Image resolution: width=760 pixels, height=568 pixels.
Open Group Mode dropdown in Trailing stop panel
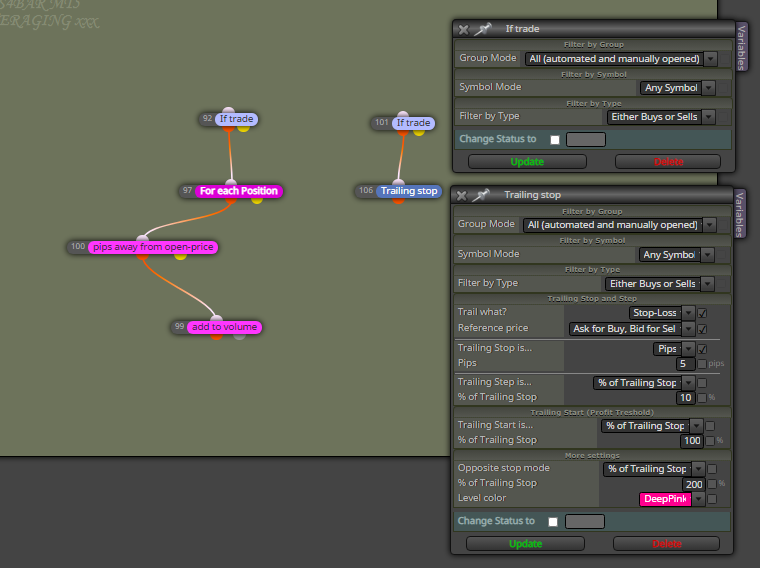[x=710, y=225]
